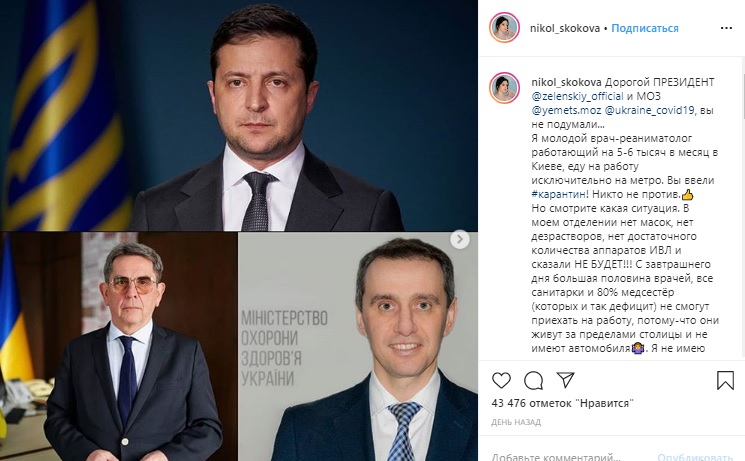Save post using bookmark icon
This screenshot has height=461, width=745.
pyautogui.click(x=725, y=380)
